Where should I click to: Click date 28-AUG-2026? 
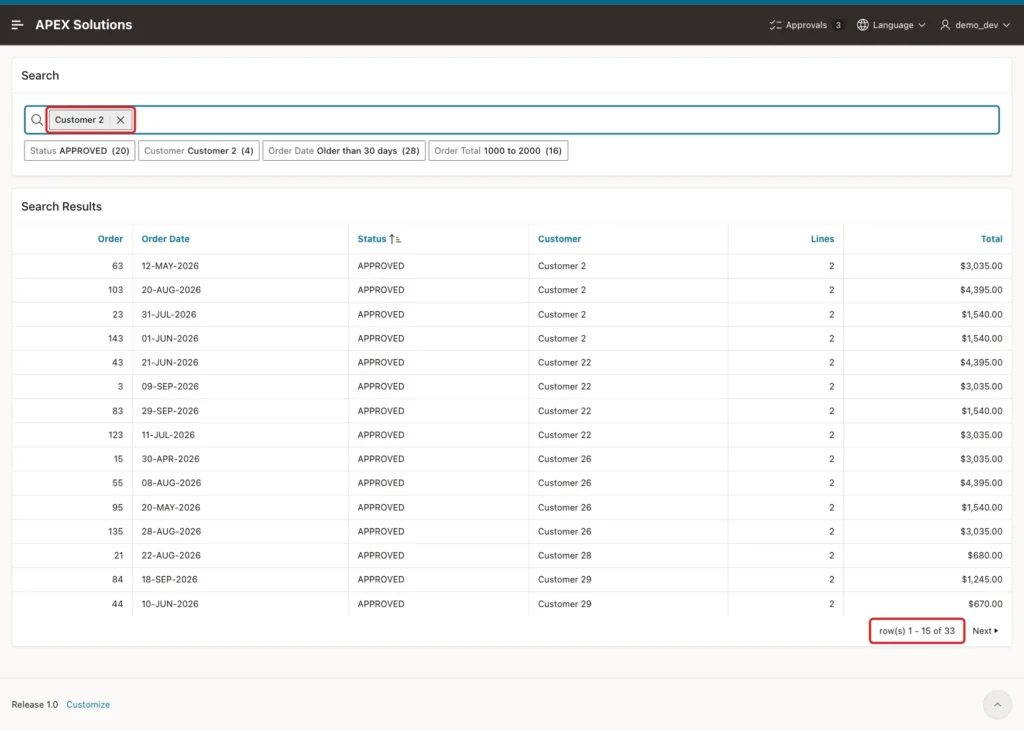click(171, 532)
